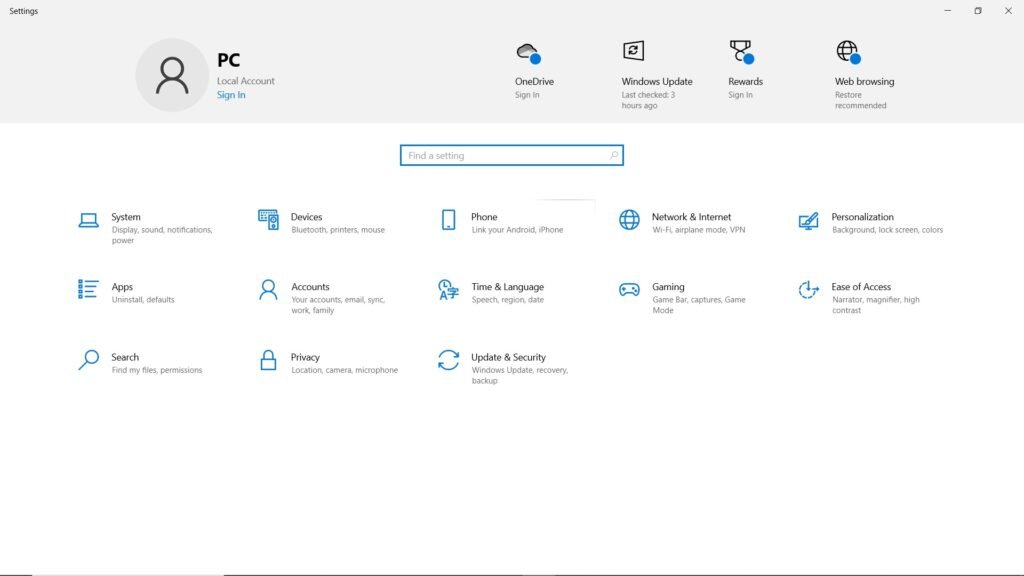
Task: Check the Windows Update status tile
Action: 656,75
